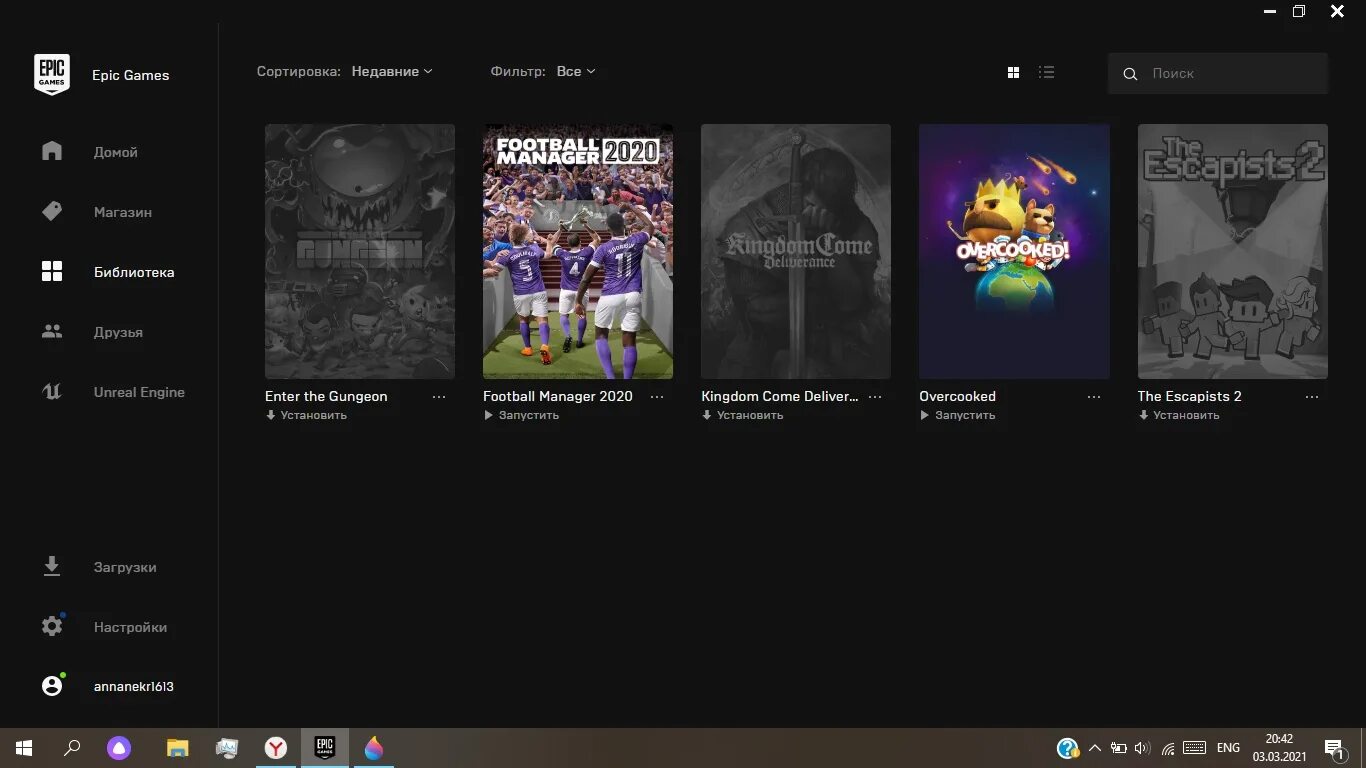Click Установить under The Escapists 2

(1179, 415)
